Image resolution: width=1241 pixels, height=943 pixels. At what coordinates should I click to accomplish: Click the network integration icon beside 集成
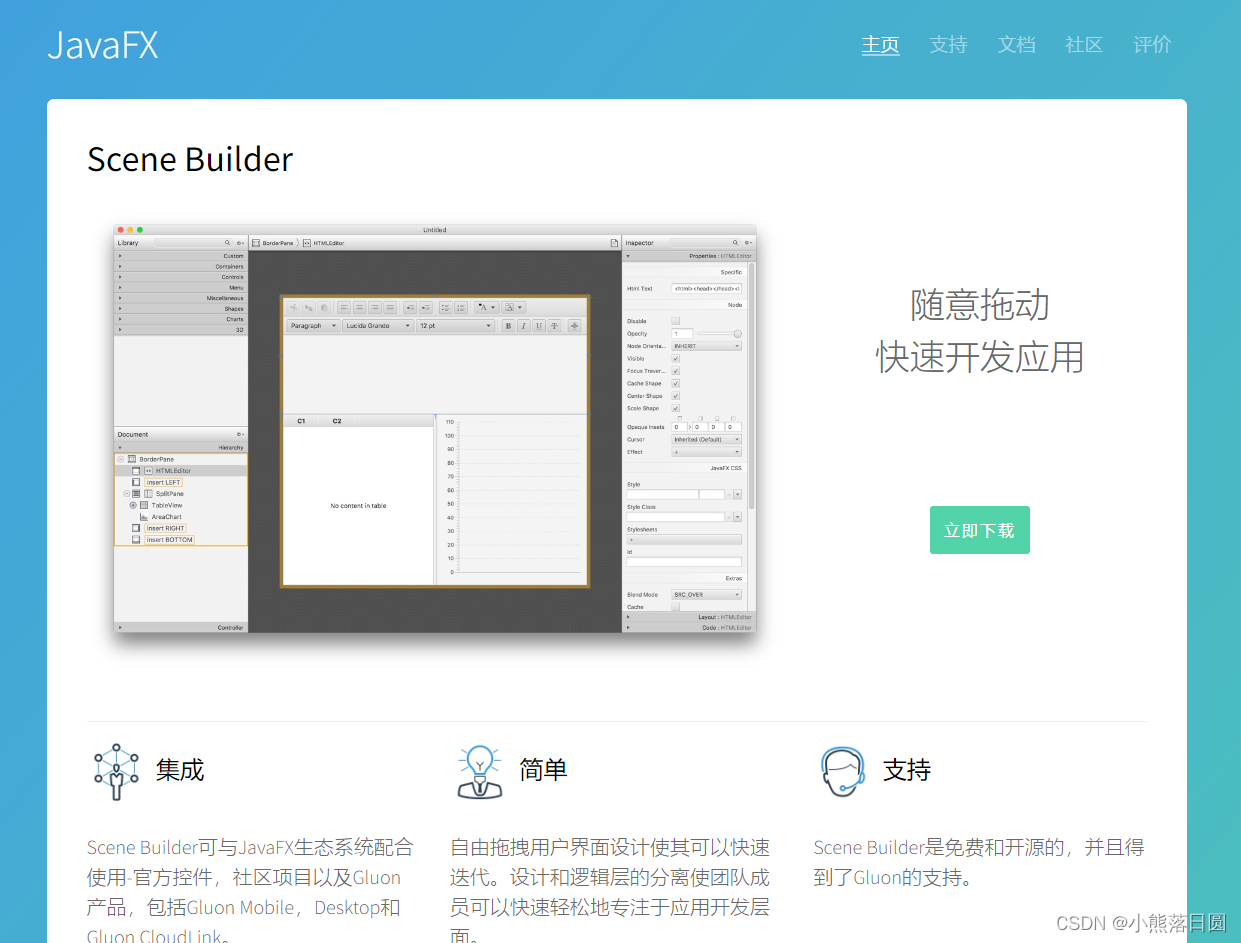tap(116, 770)
